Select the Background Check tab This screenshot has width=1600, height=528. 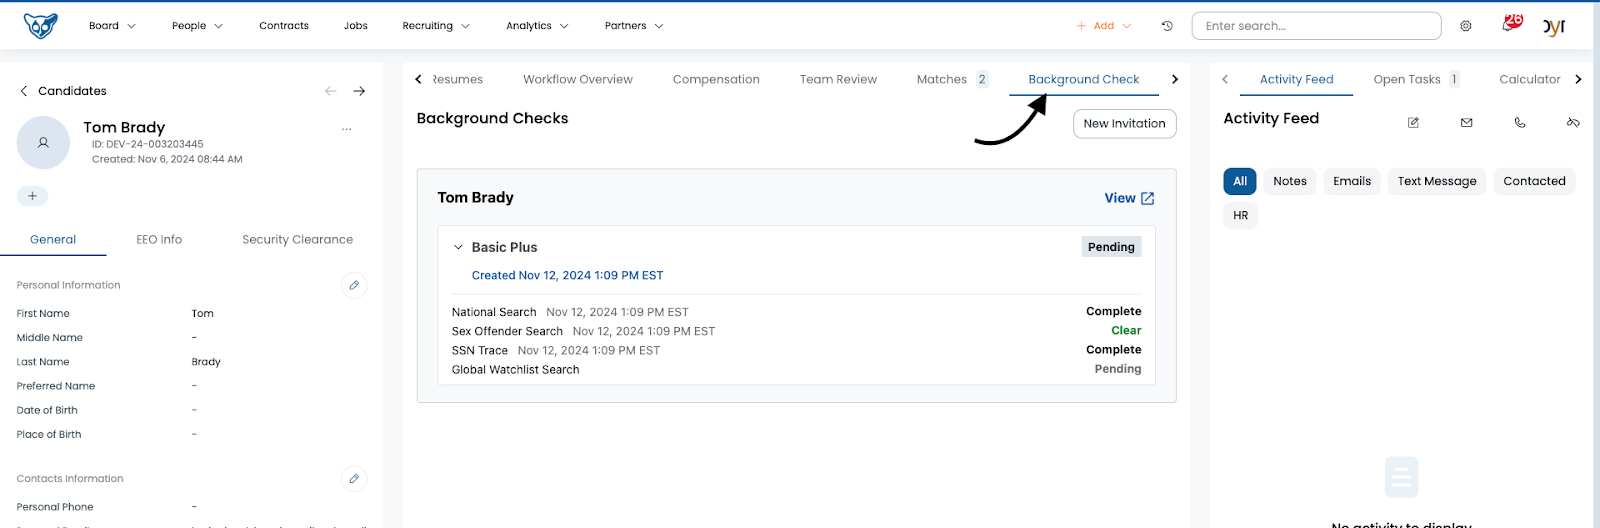(1084, 79)
